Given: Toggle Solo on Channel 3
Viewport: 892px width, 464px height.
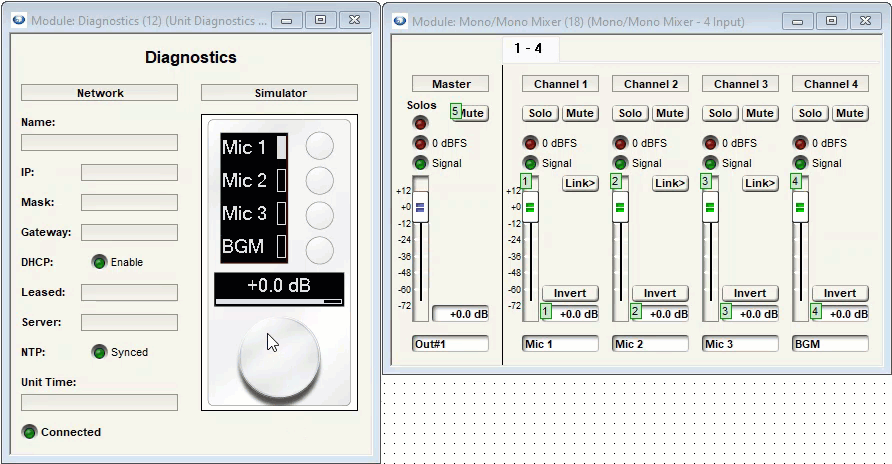Looking at the screenshot, I should pyautogui.click(x=720, y=113).
